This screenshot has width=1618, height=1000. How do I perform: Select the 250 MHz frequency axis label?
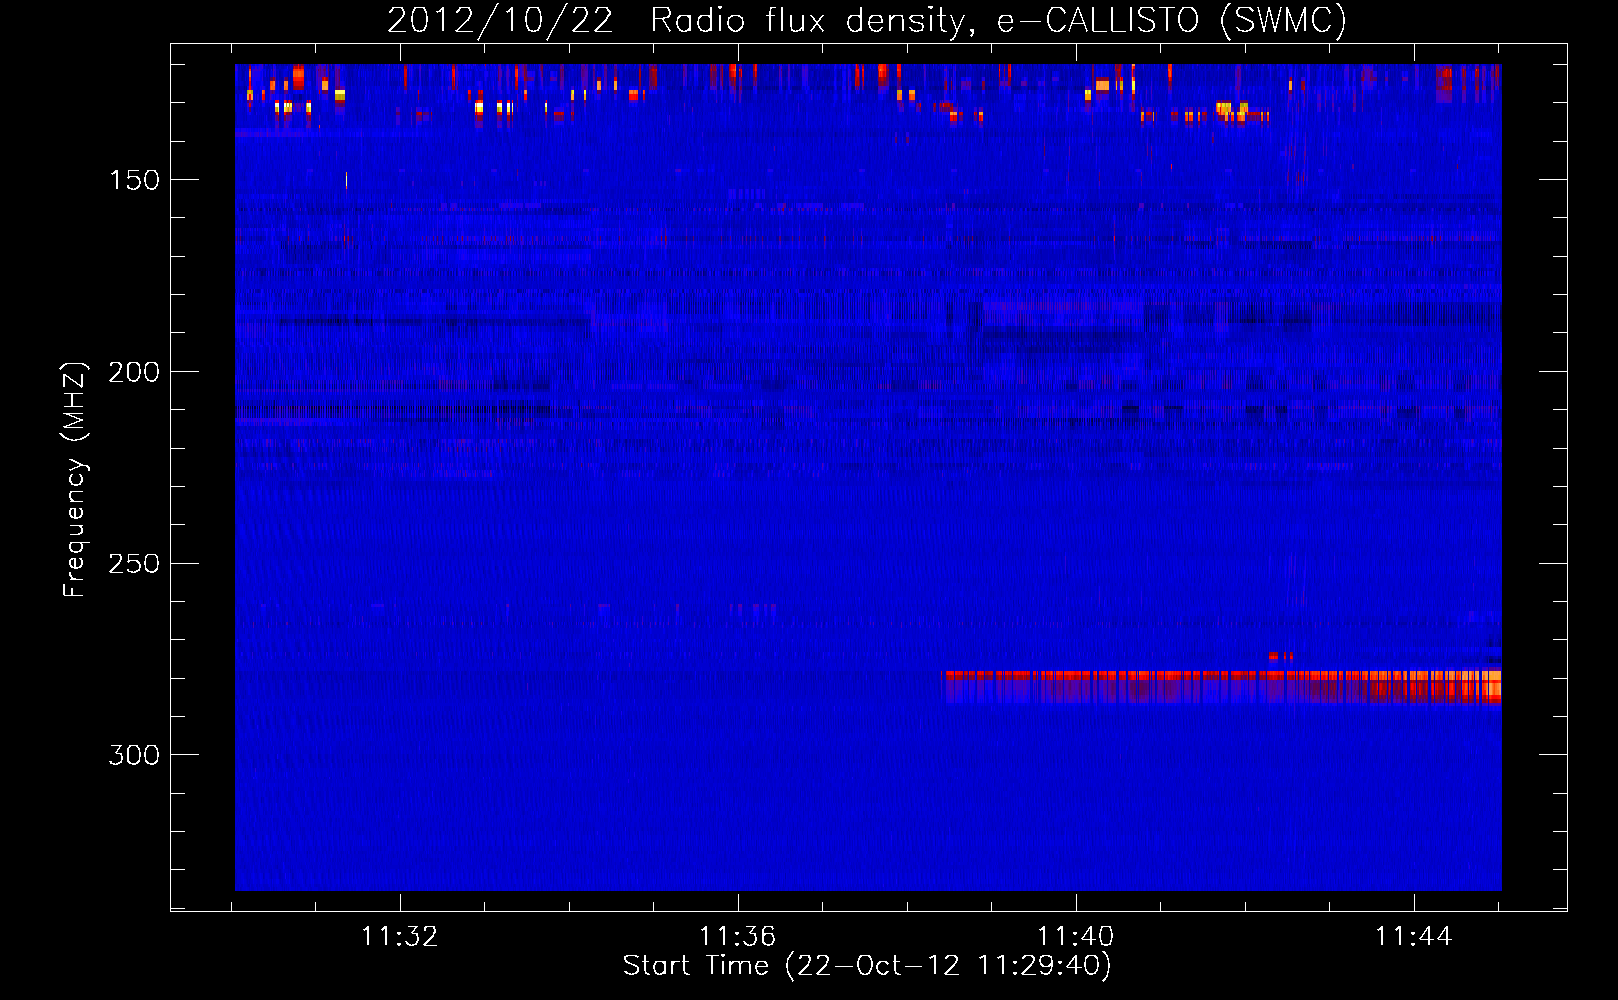point(134,564)
